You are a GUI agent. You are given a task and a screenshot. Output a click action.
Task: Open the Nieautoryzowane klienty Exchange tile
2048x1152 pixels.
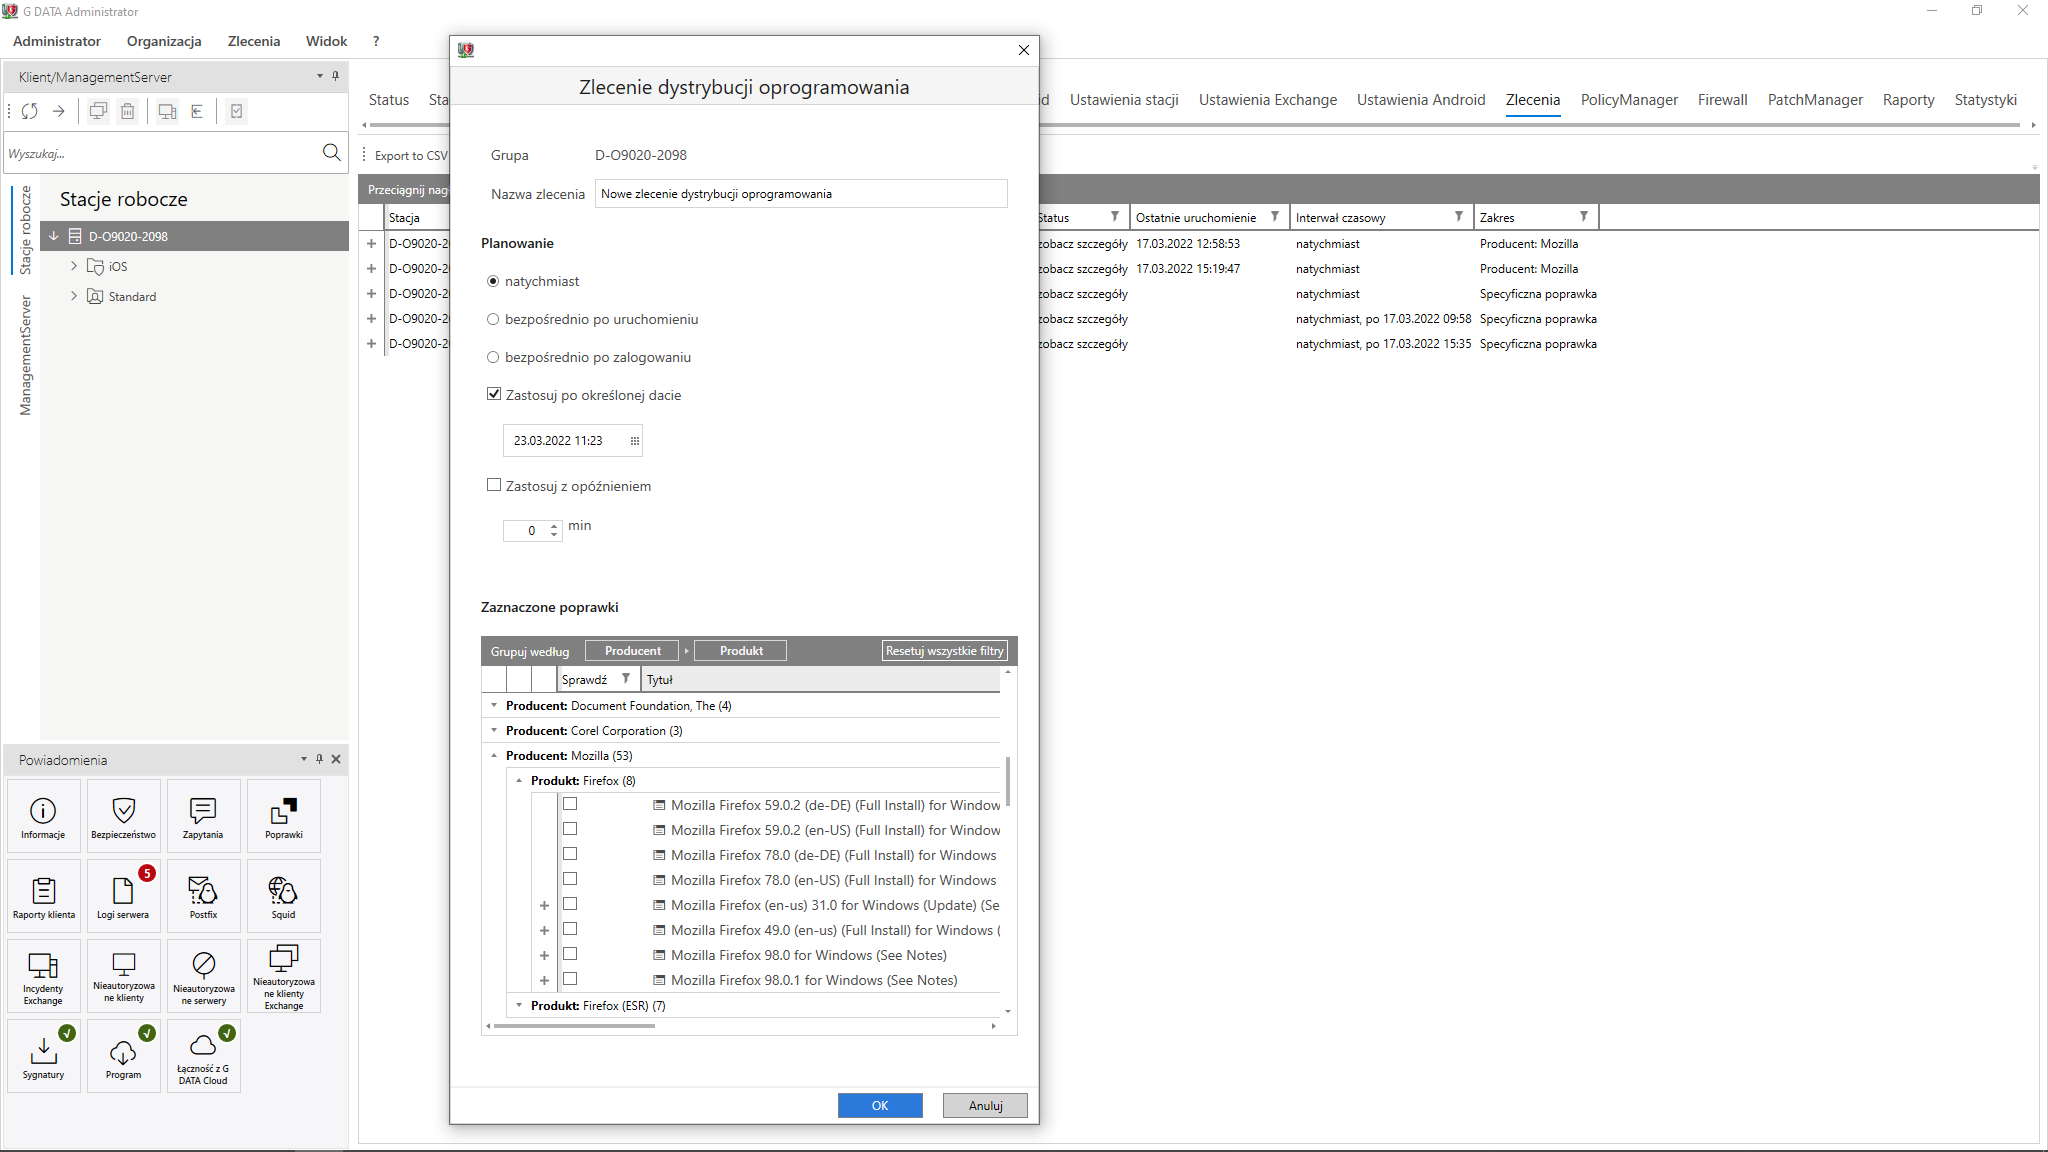pyautogui.click(x=284, y=976)
